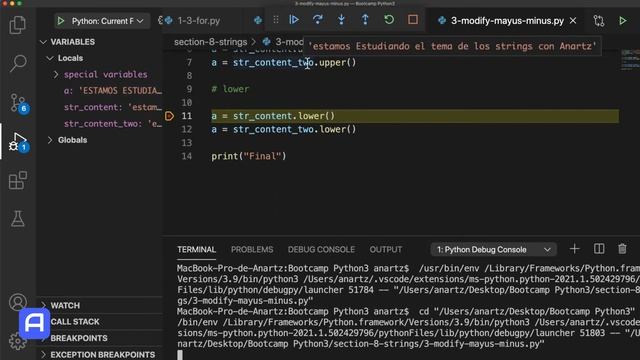The image size is (640, 360).
Task: Click the terminal input cursor line
Action: coord(180,355)
